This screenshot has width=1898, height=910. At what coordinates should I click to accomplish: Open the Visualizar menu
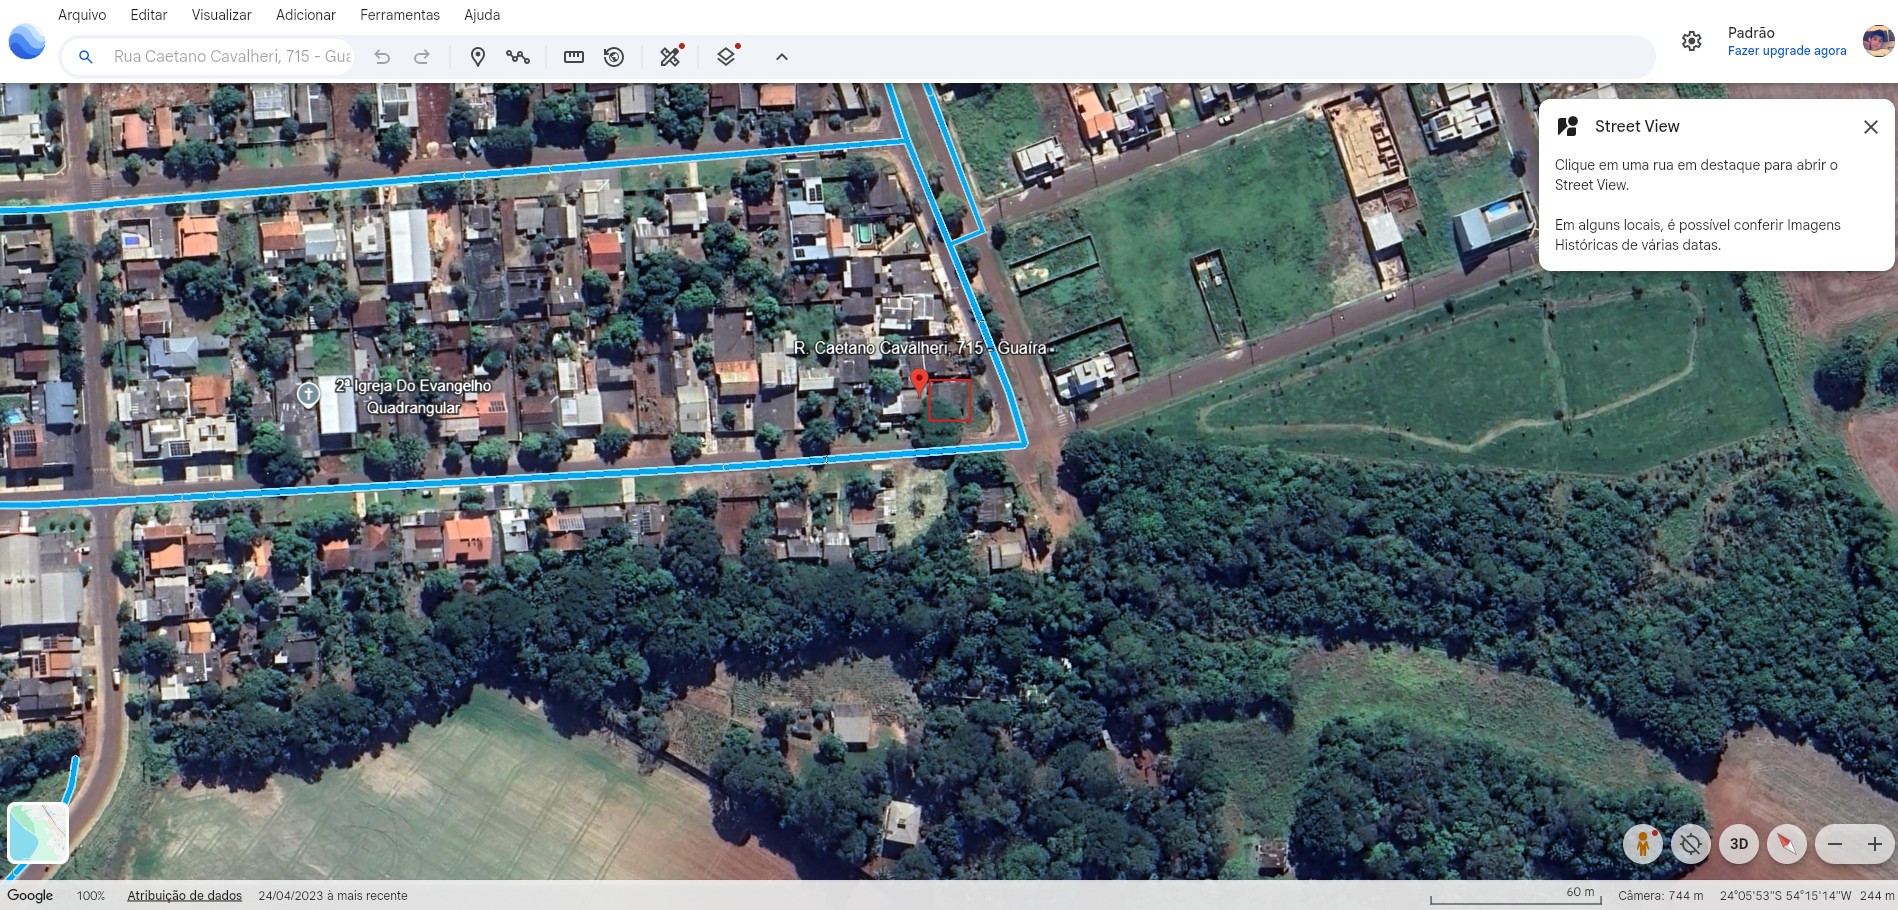point(221,15)
